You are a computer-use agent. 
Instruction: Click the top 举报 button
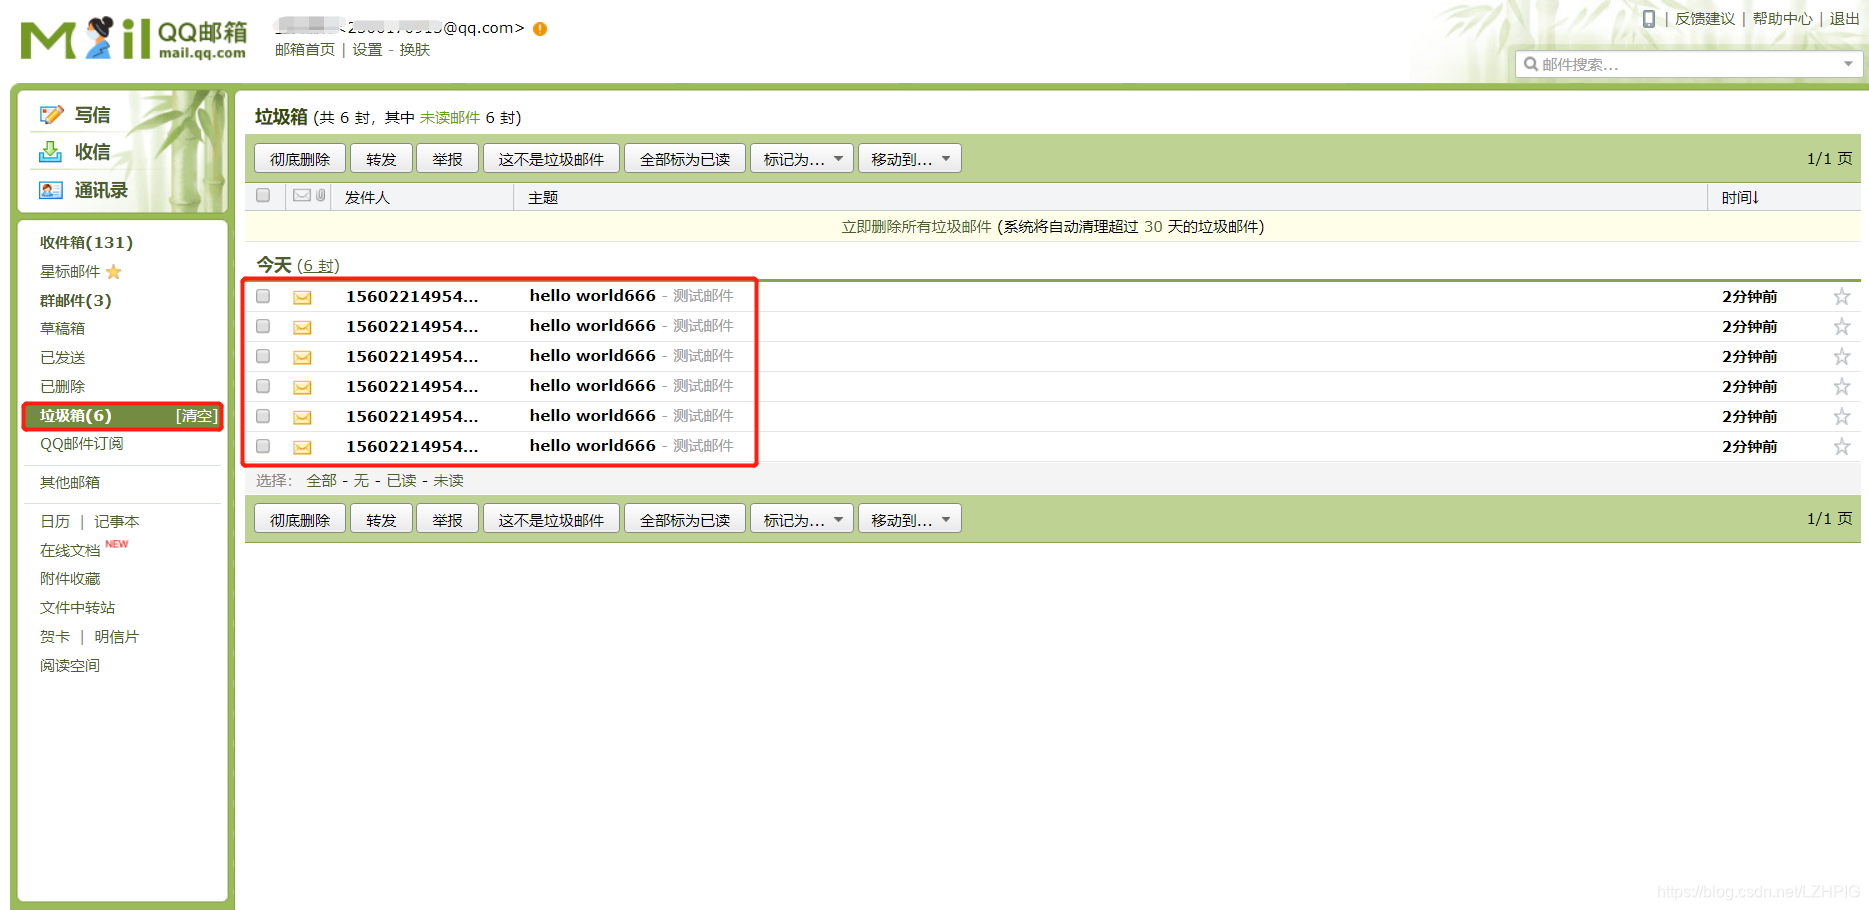(x=447, y=159)
